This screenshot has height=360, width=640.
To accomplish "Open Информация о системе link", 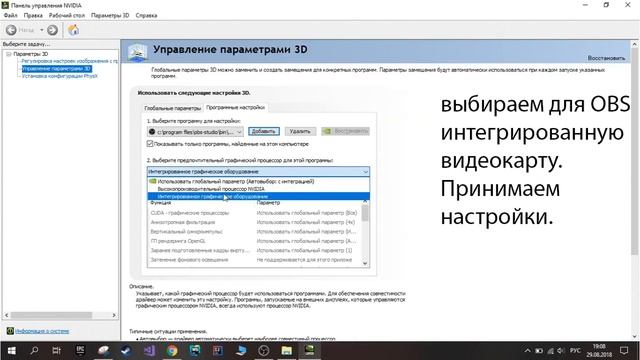I will (x=42, y=331).
